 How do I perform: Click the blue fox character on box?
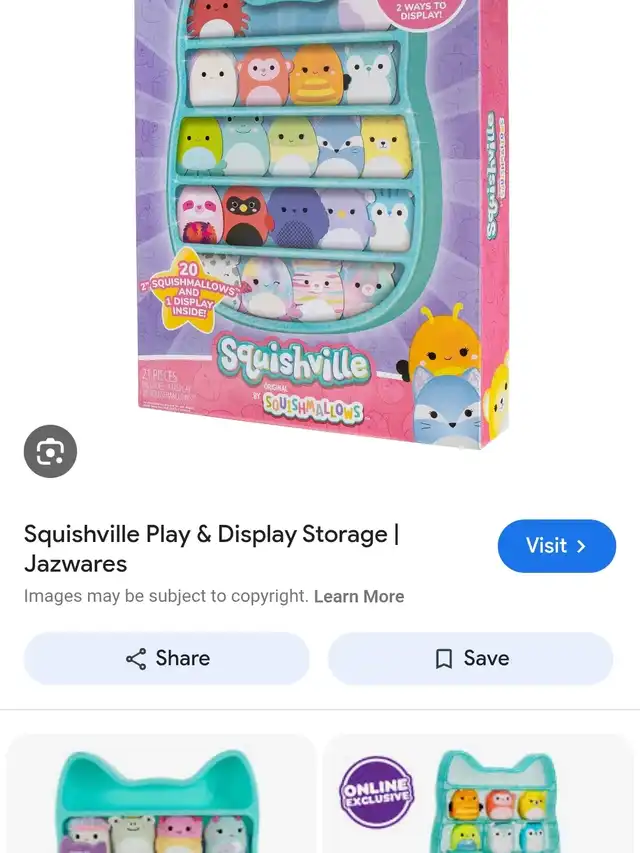447,405
